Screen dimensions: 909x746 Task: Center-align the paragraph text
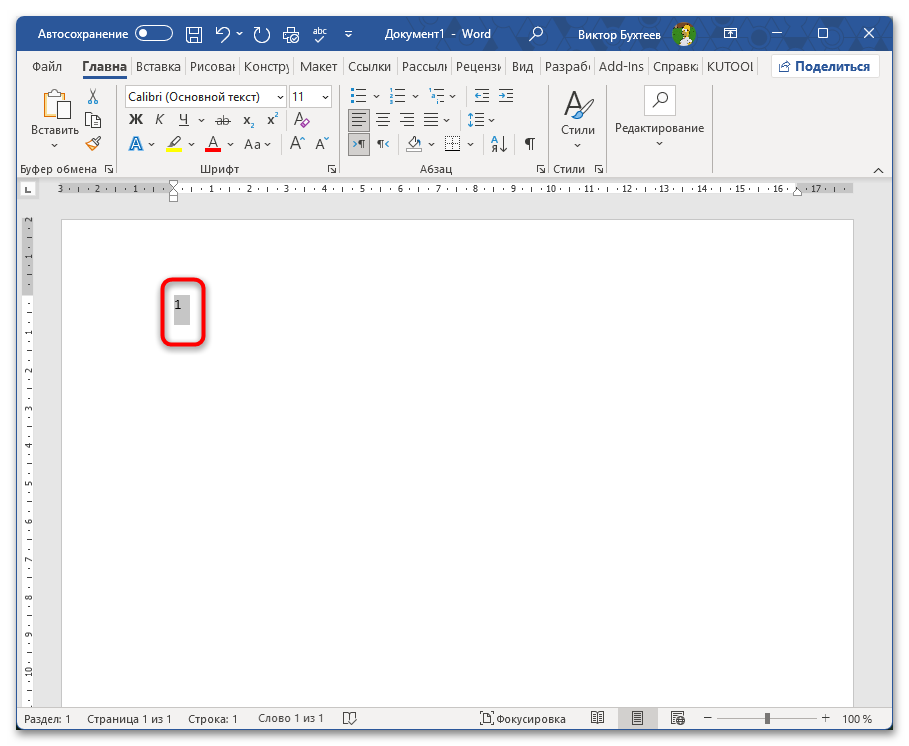click(x=382, y=120)
